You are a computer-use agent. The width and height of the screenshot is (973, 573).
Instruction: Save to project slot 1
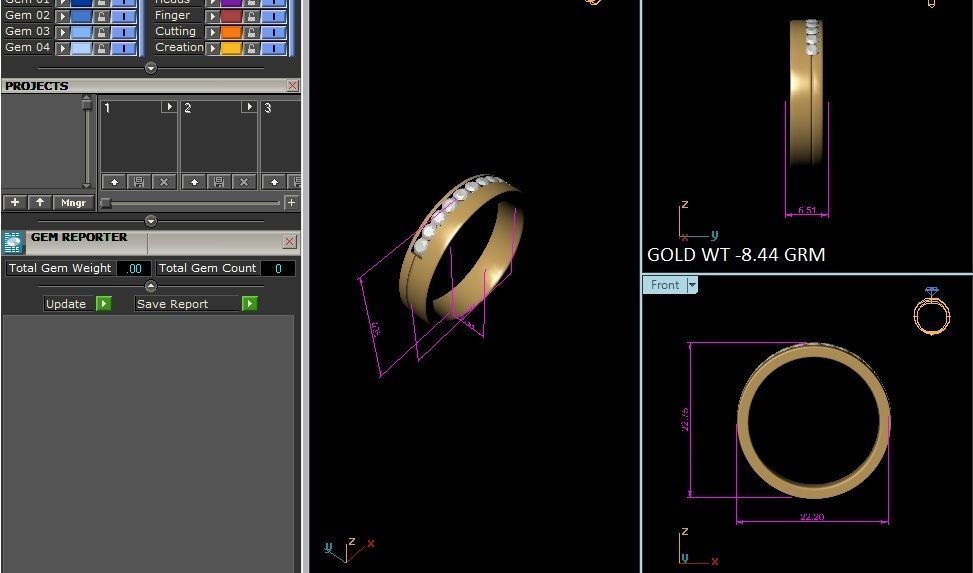point(139,182)
